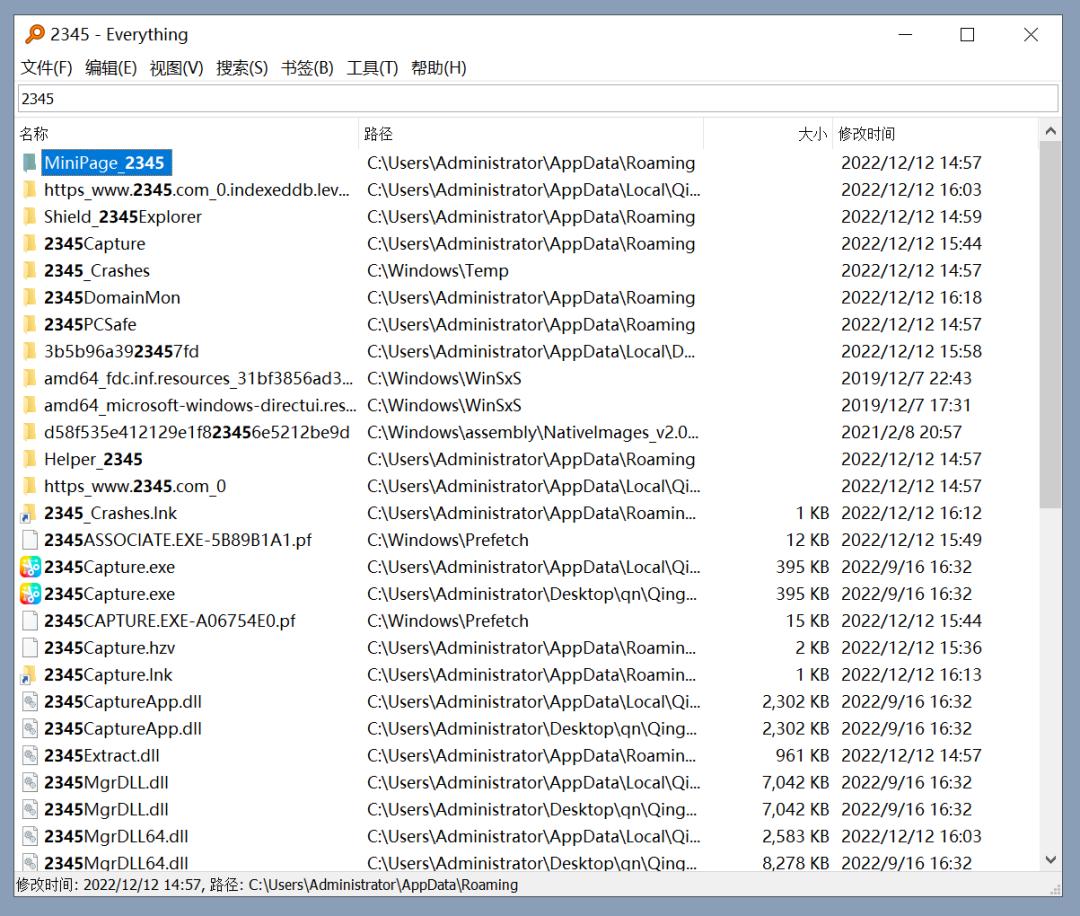
Task: Click folder icon of d58f535e412129e1f823456e5212be9d
Action: coord(30,433)
